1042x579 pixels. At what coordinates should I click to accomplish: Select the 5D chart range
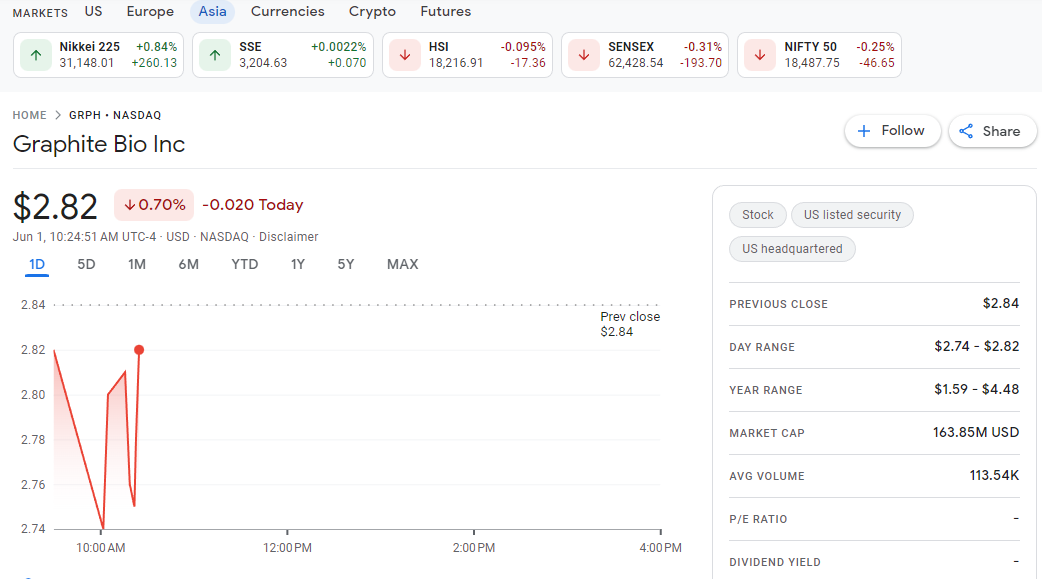(x=86, y=265)
